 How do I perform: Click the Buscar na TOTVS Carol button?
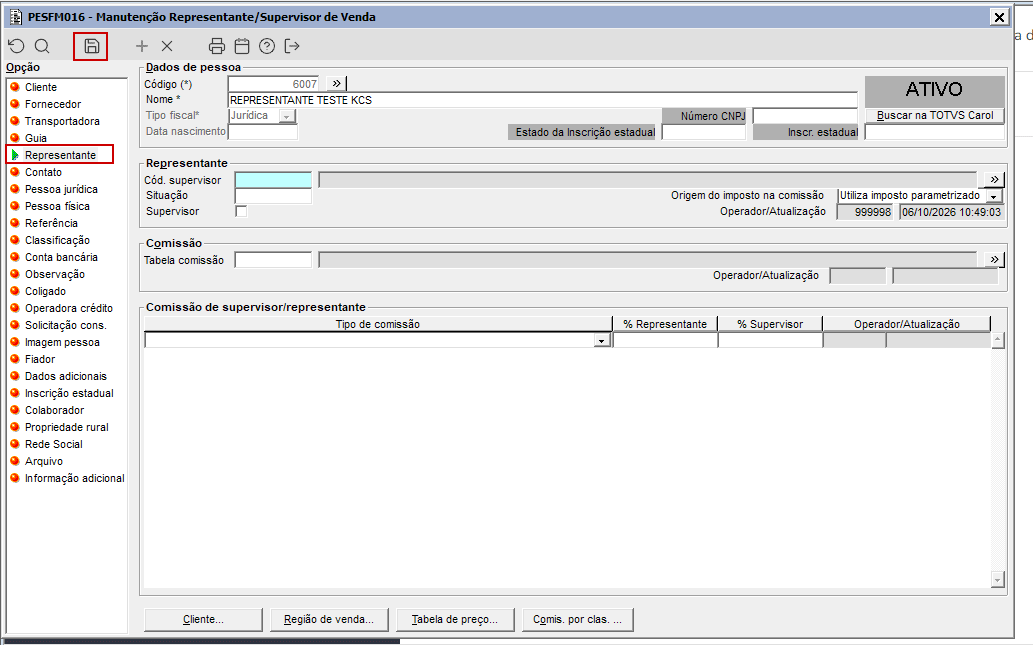tap(935, 115)
